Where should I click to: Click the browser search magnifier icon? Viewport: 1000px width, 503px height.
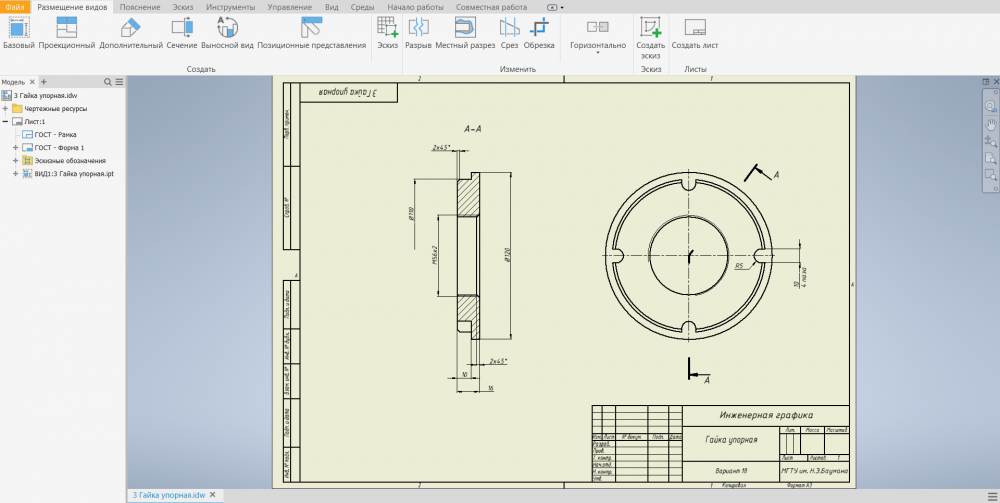[x=108, y=82]
